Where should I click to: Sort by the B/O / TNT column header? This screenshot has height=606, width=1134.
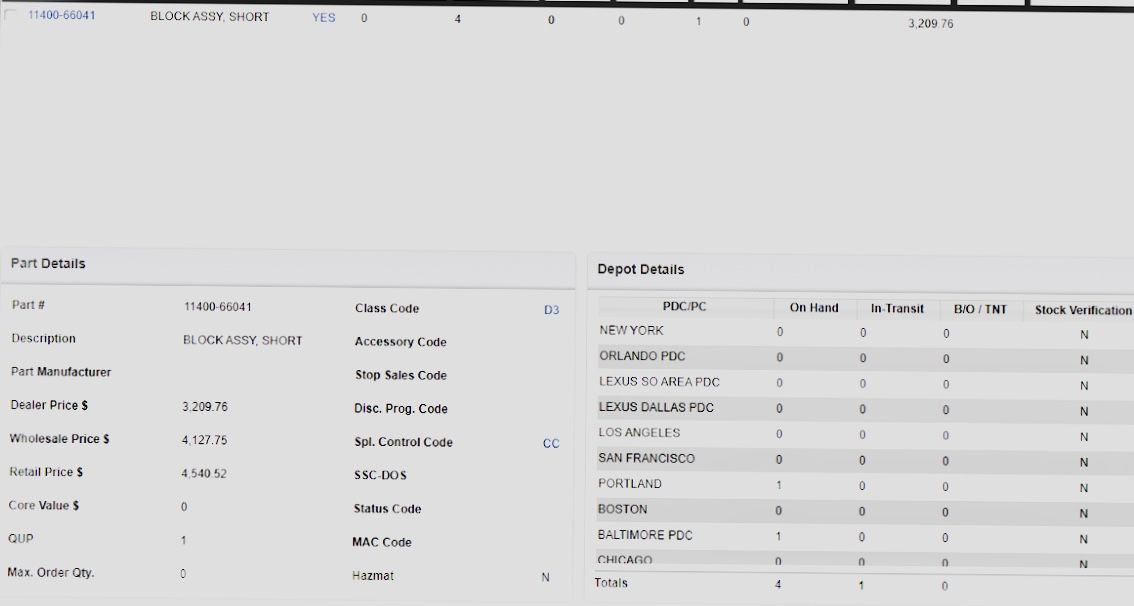point(981,310)
